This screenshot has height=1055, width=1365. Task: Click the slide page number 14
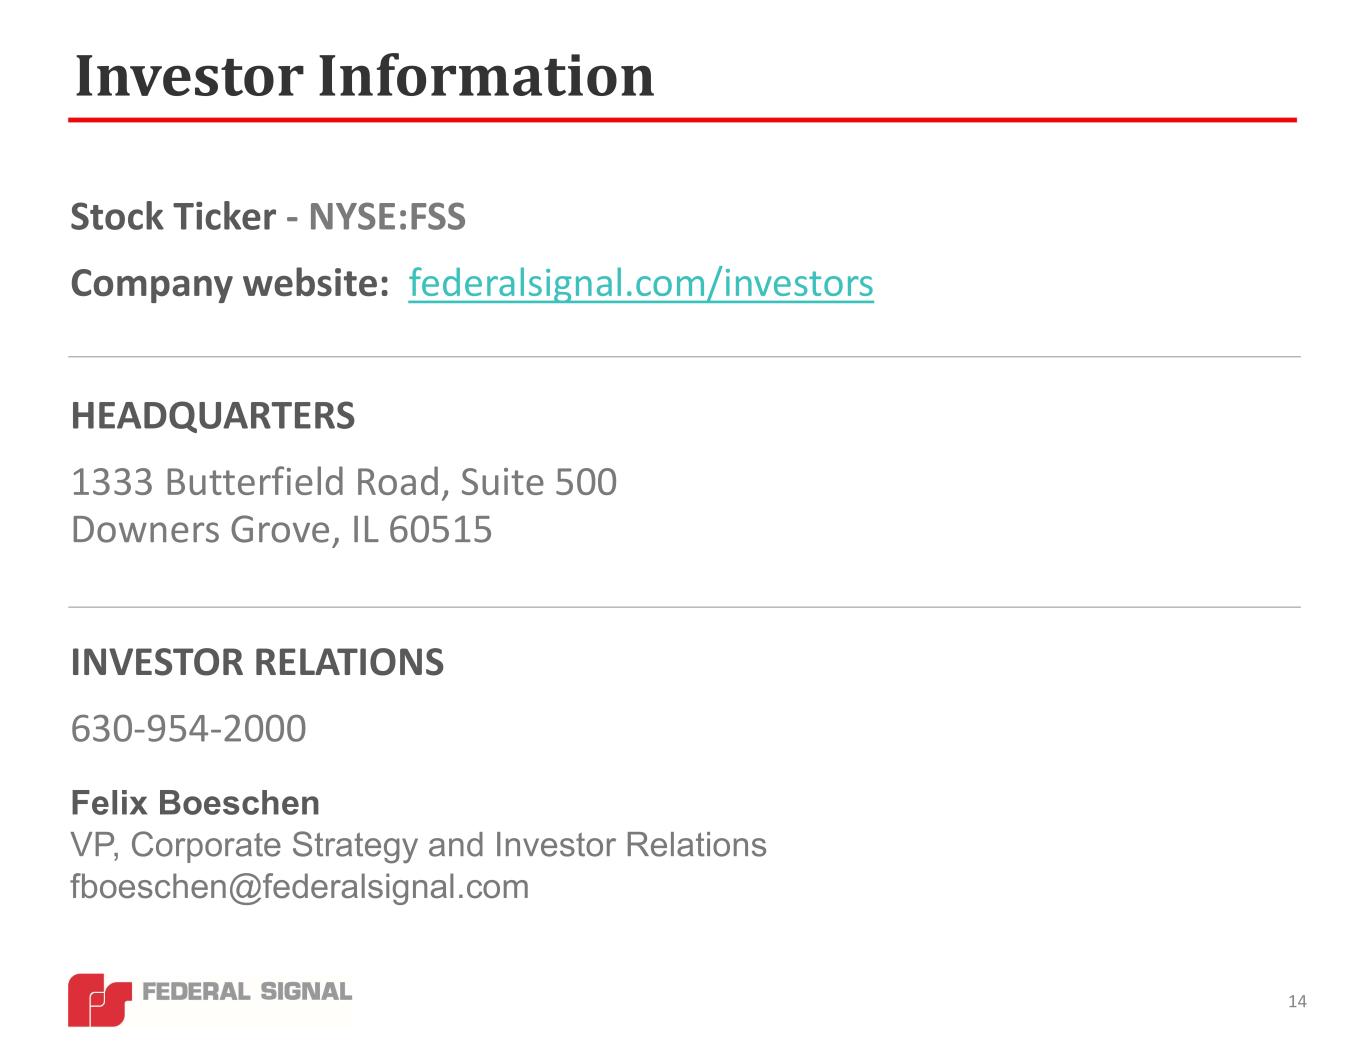(x=1297, y=1002)
